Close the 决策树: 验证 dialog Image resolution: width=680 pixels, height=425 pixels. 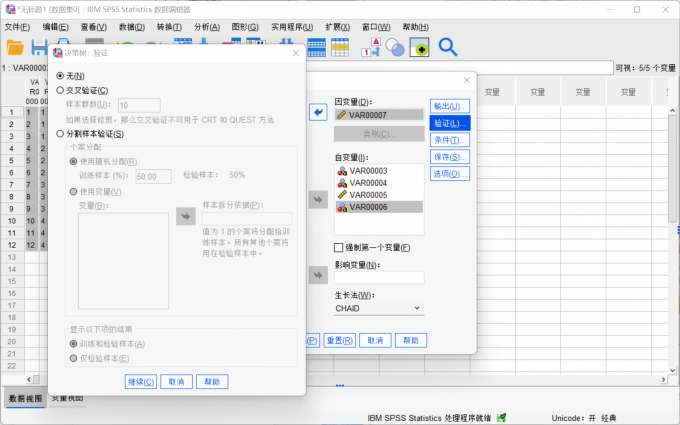pos(296,53)
